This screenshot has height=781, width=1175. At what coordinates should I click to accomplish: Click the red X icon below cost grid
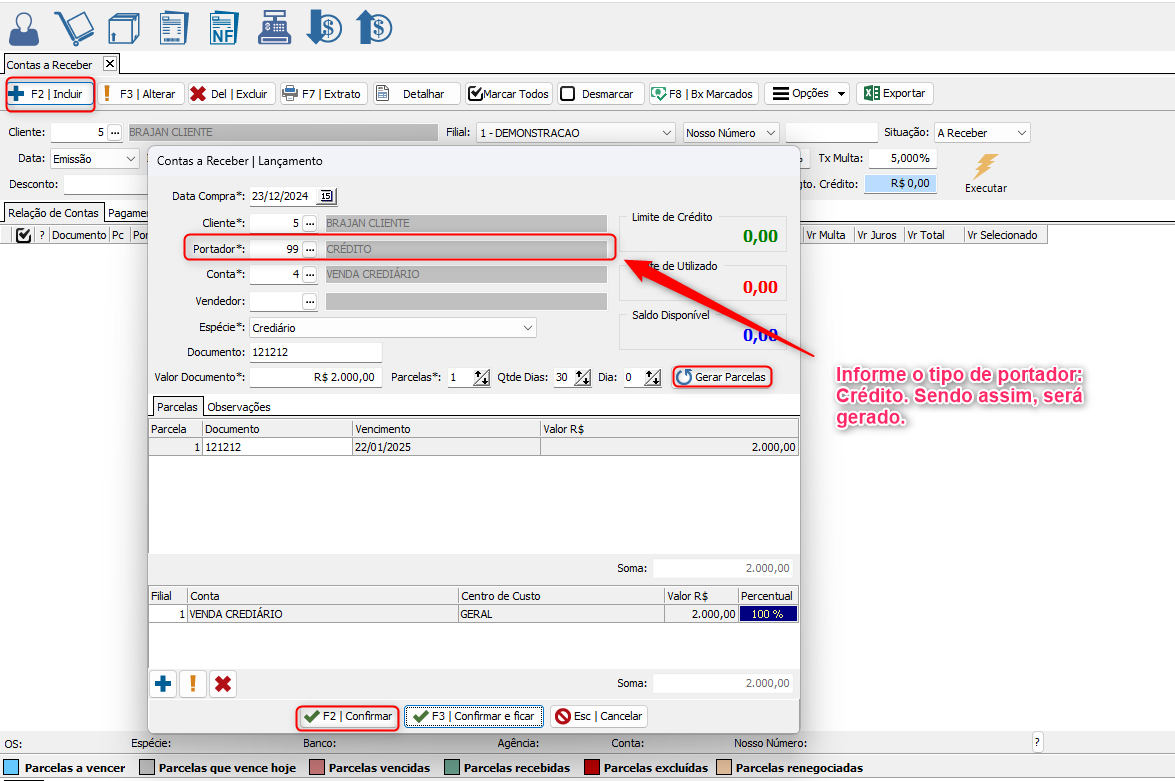pos(223,684)
